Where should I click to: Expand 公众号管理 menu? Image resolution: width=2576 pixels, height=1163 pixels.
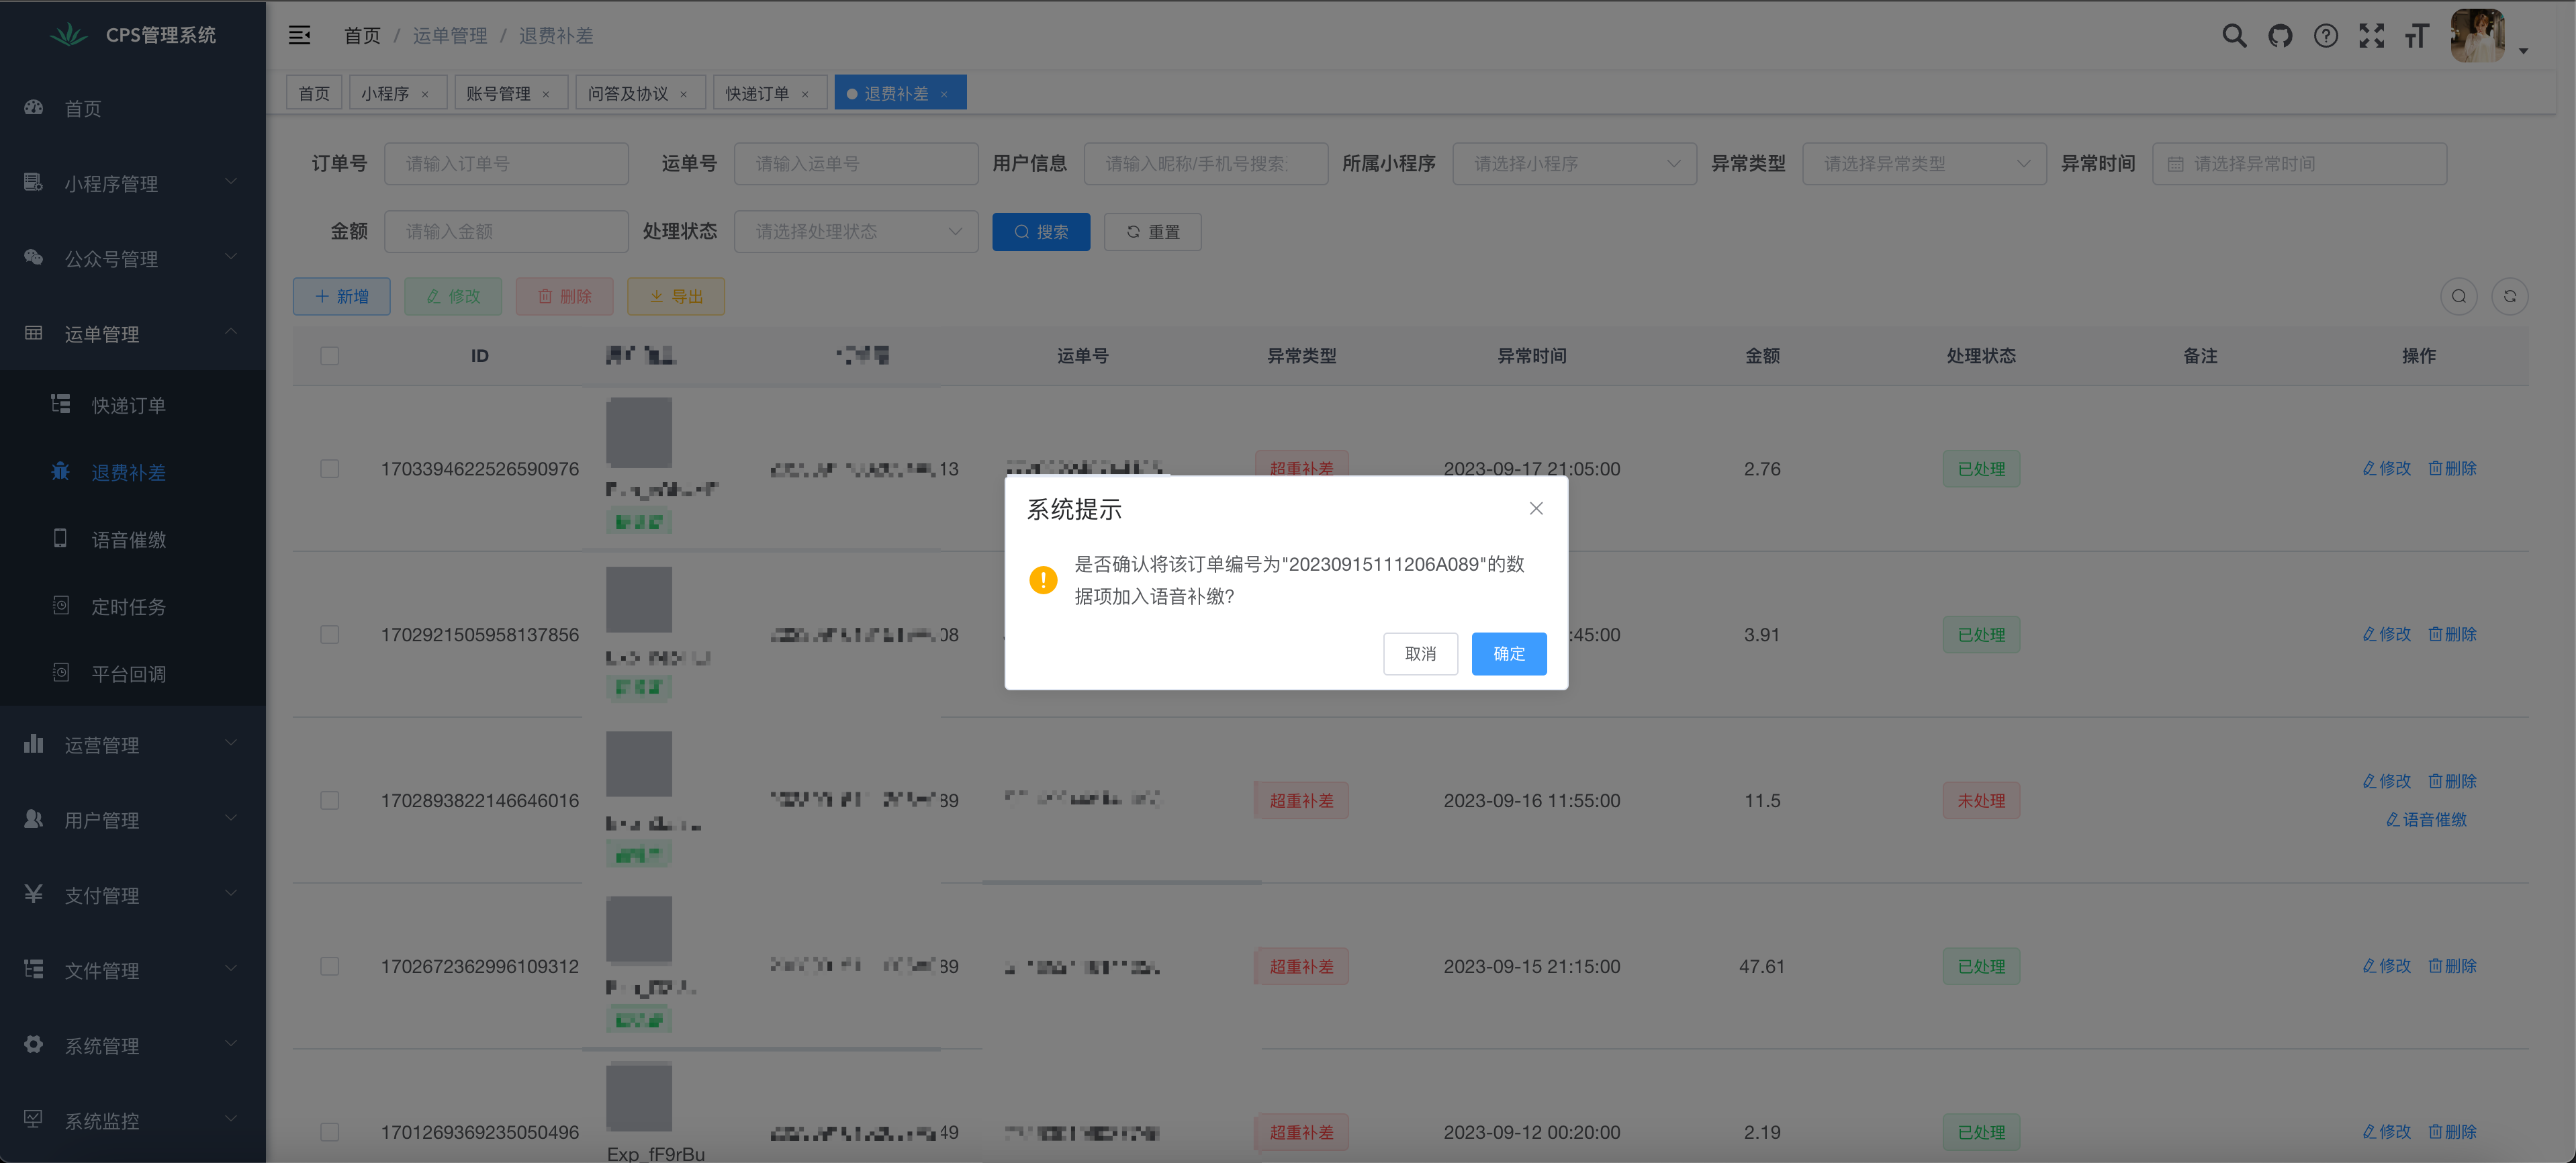(133, 259)
